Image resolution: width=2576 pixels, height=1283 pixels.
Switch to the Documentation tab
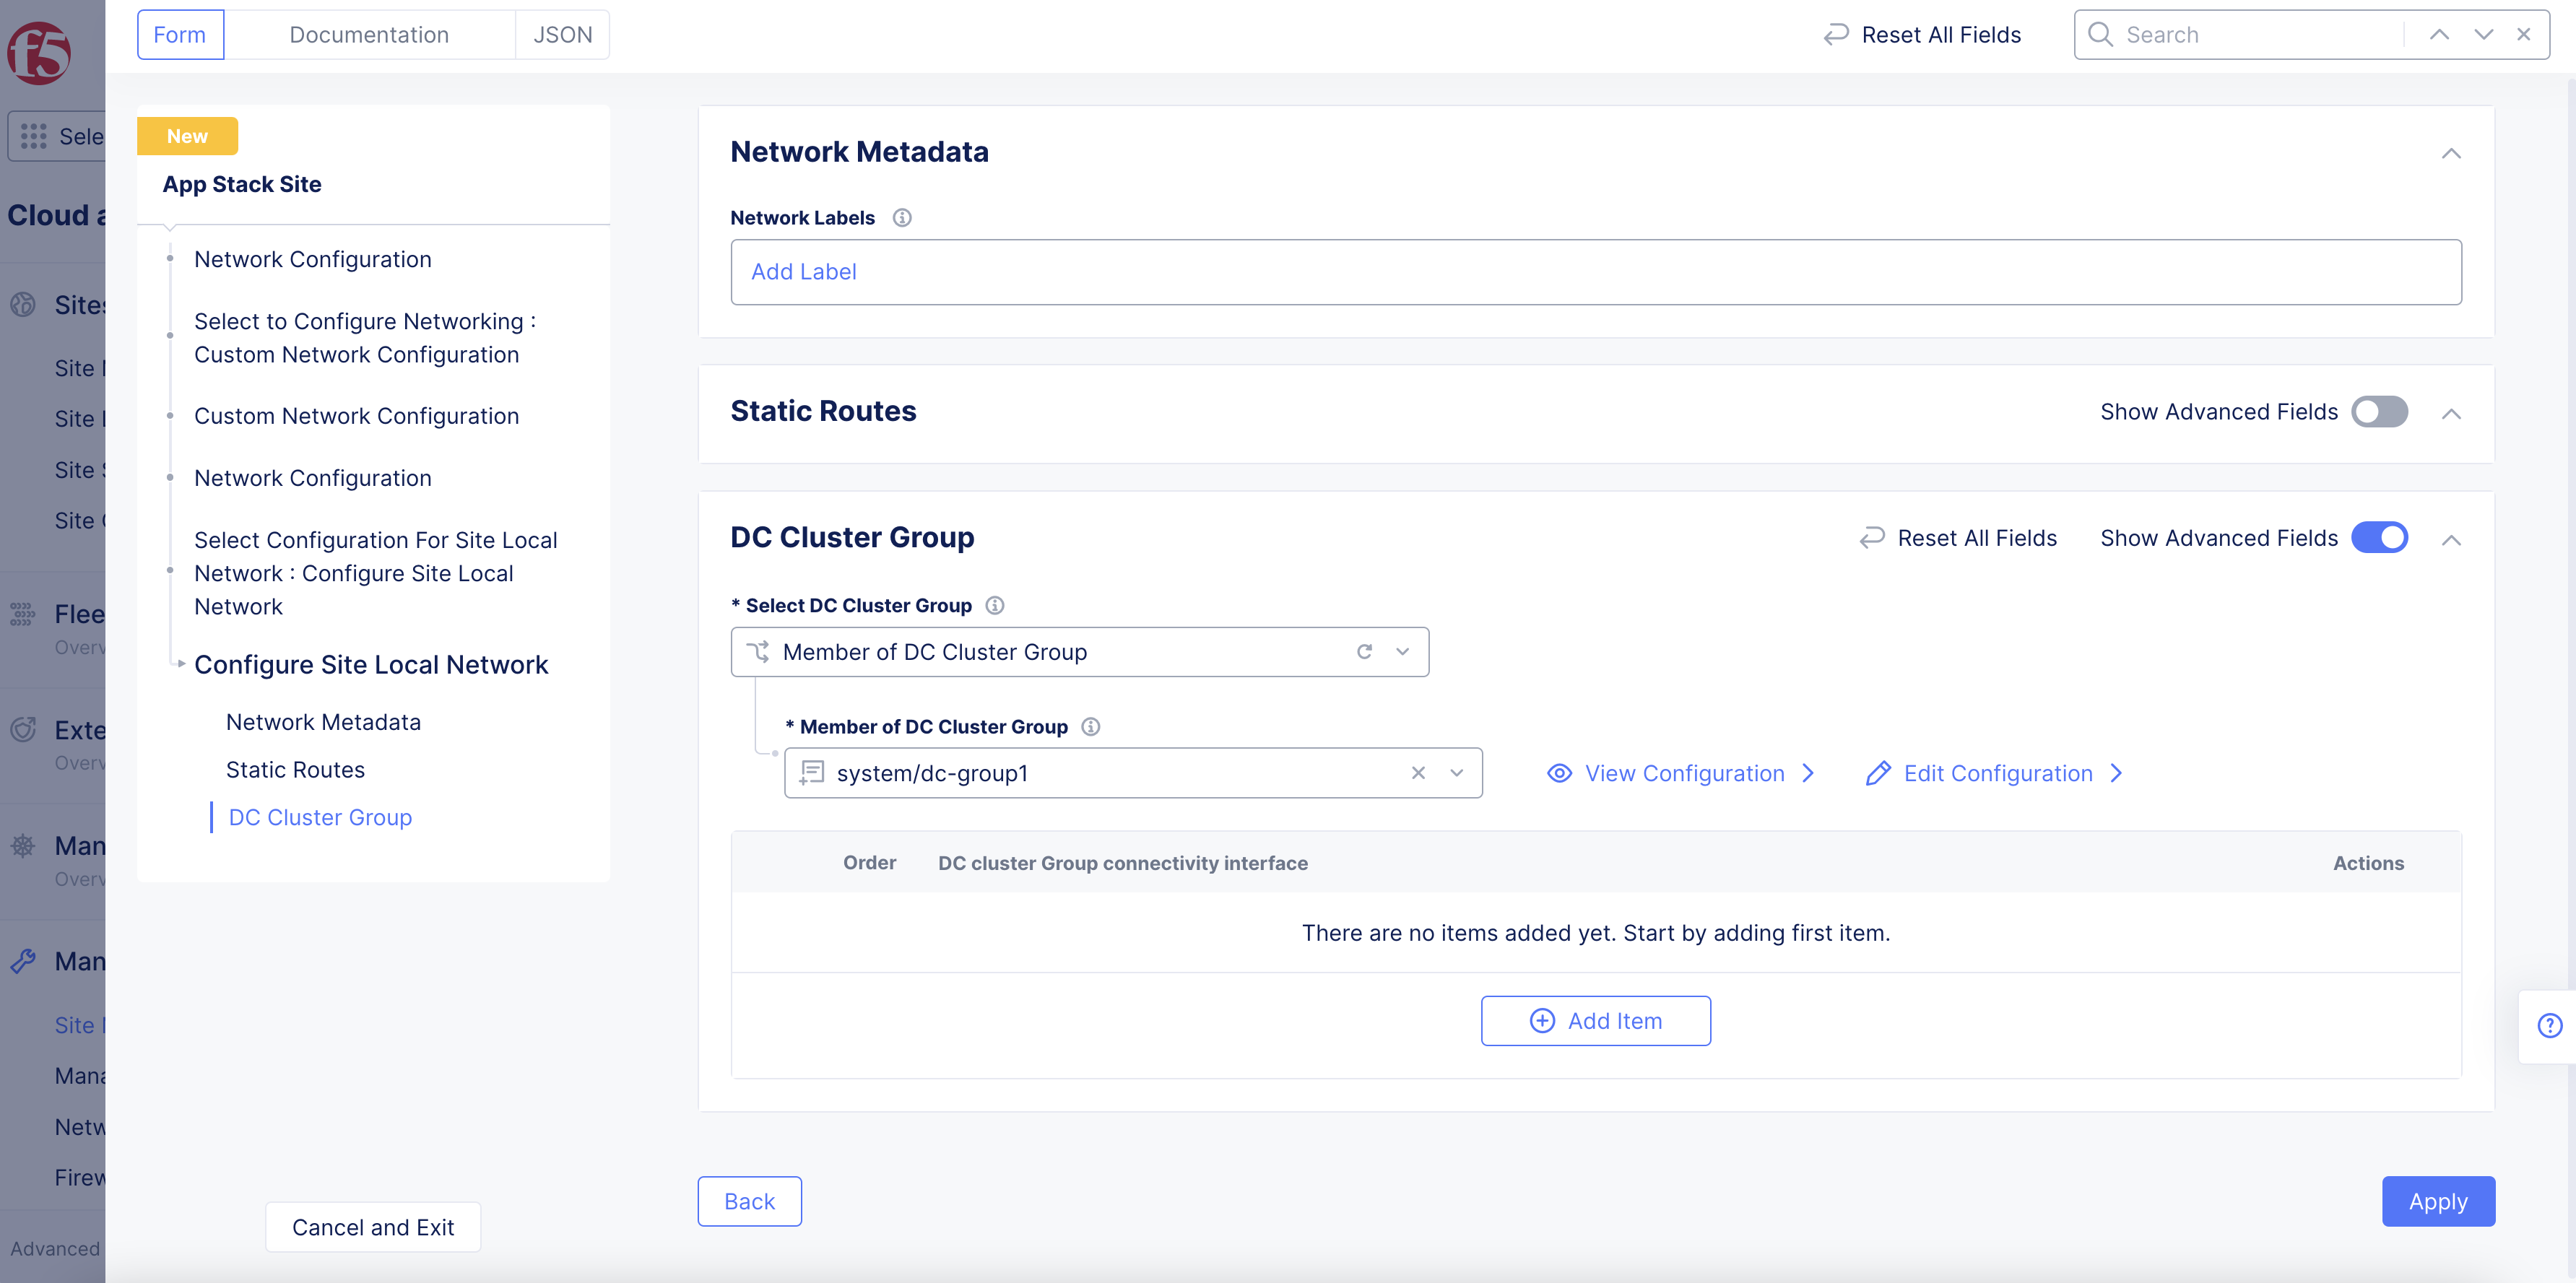click(368, 35)
